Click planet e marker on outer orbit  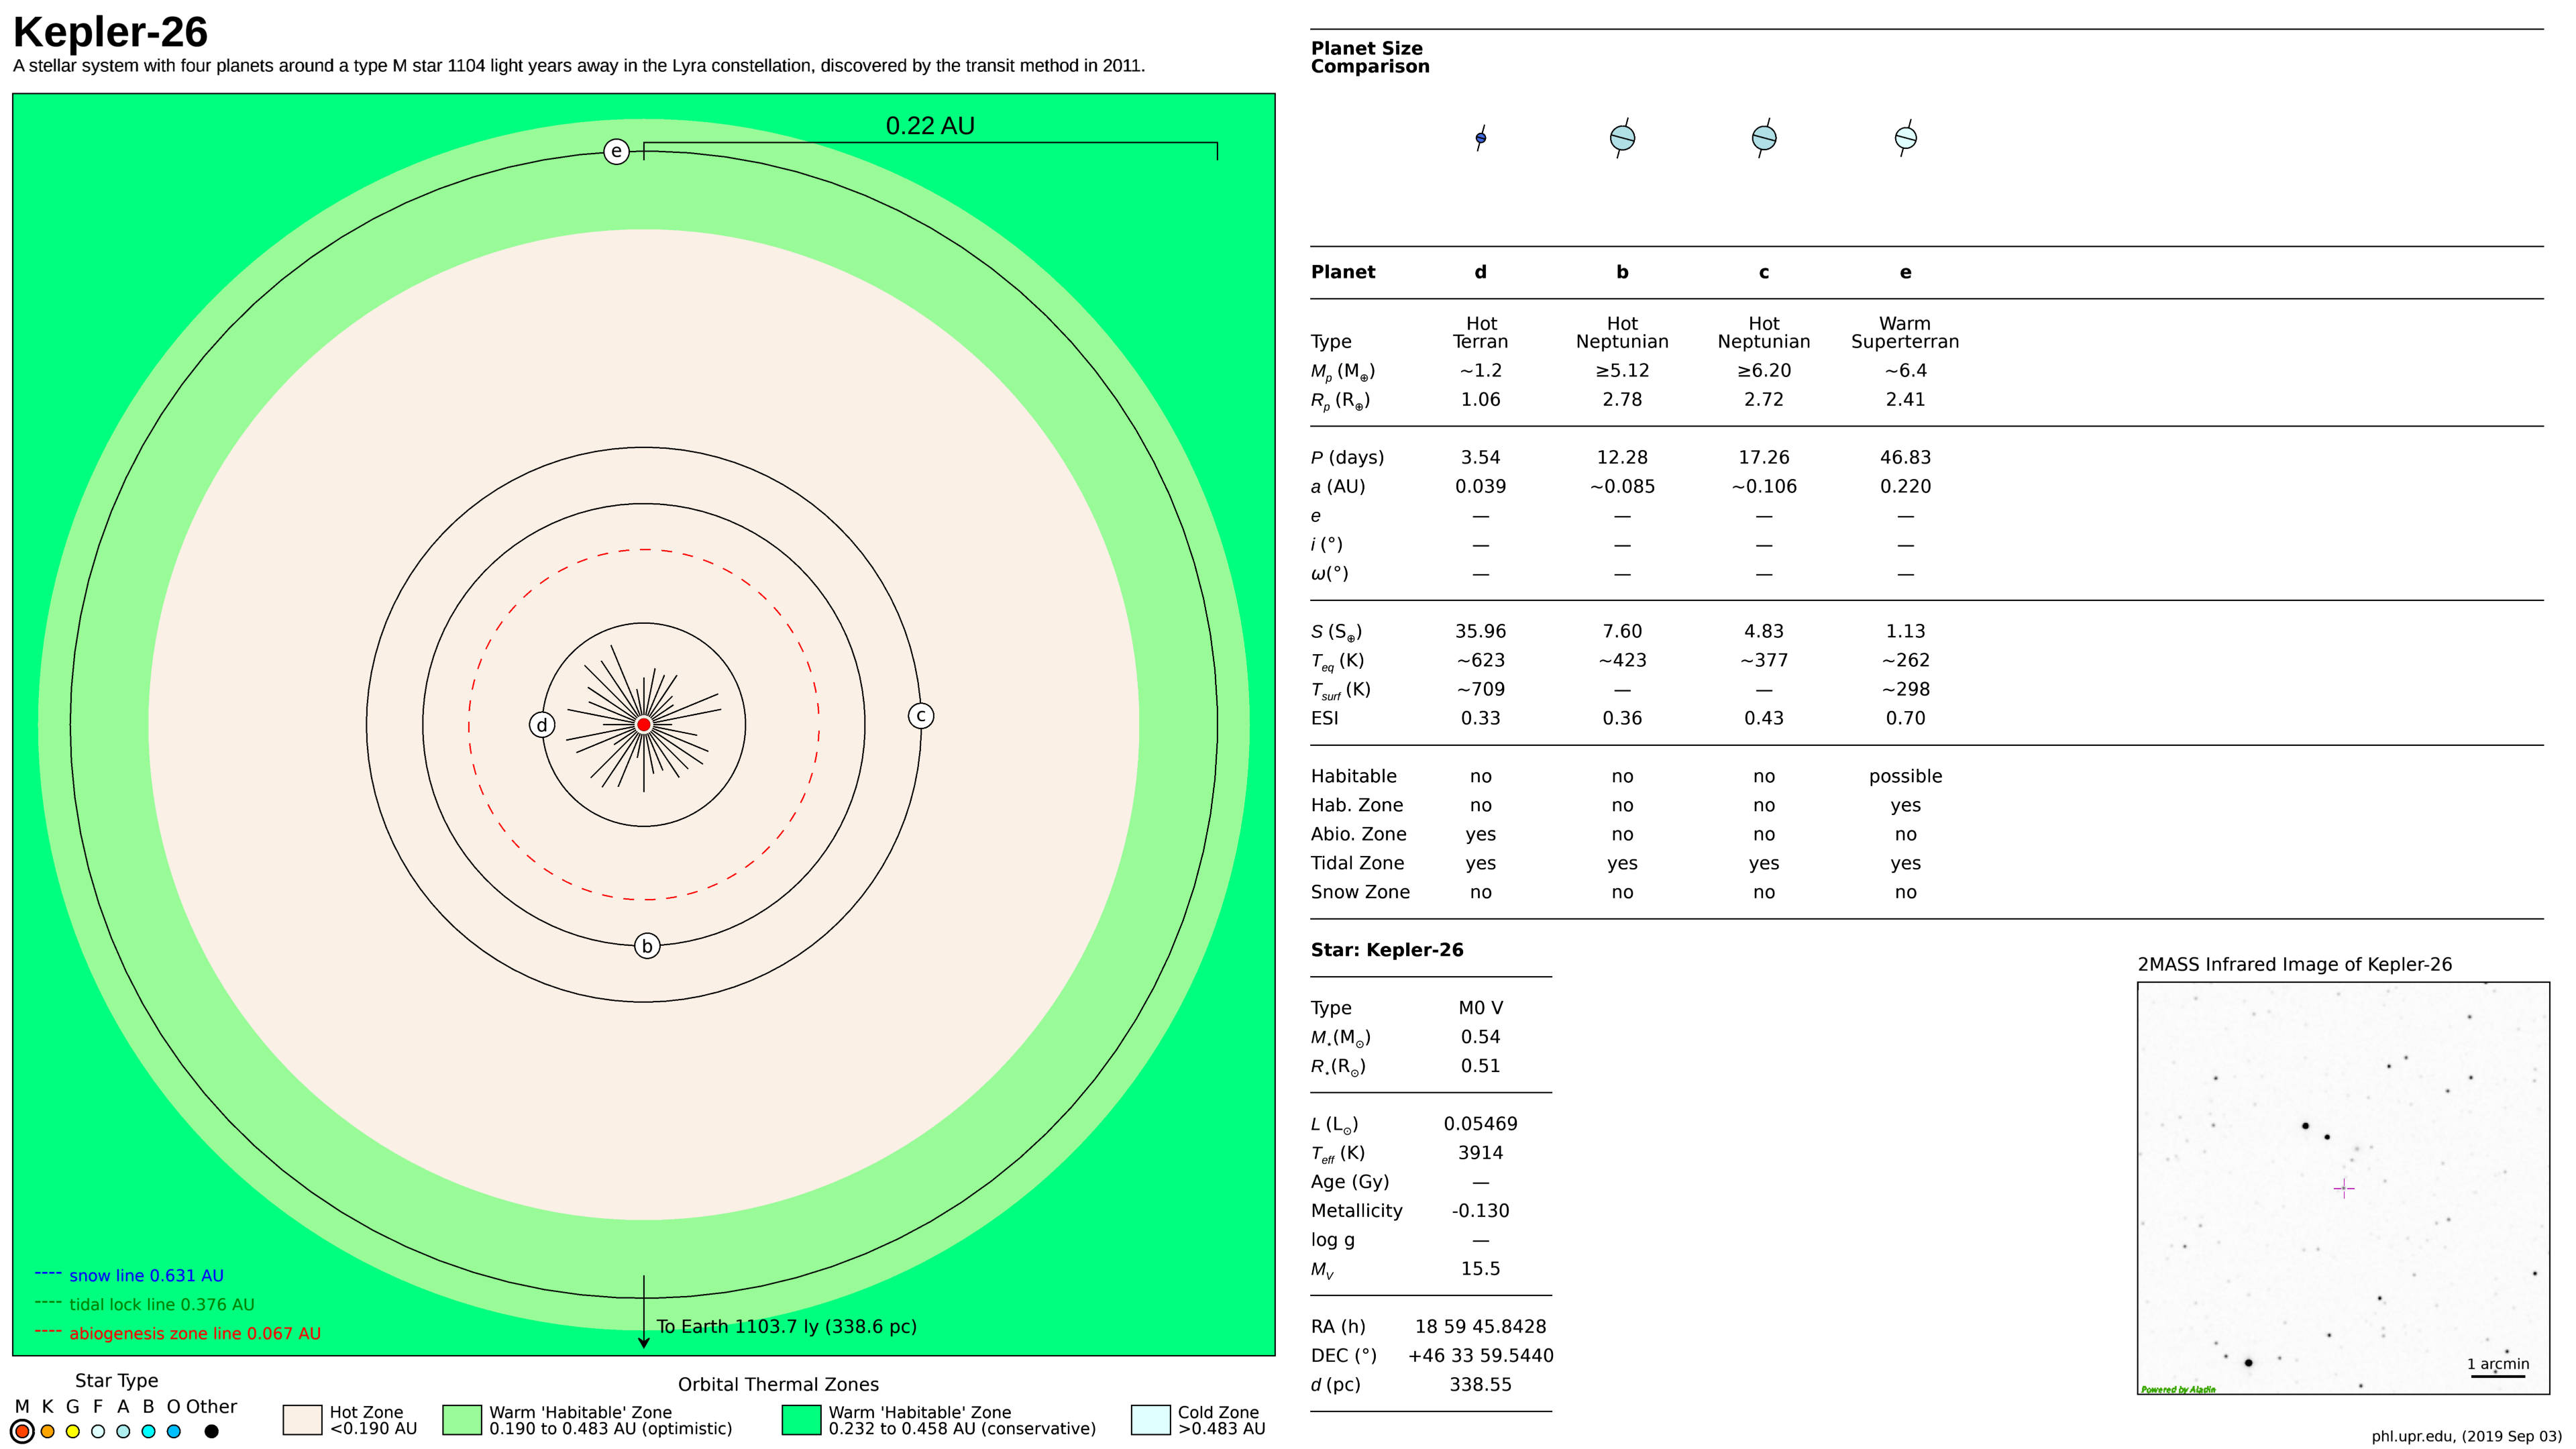click(616, 151)
